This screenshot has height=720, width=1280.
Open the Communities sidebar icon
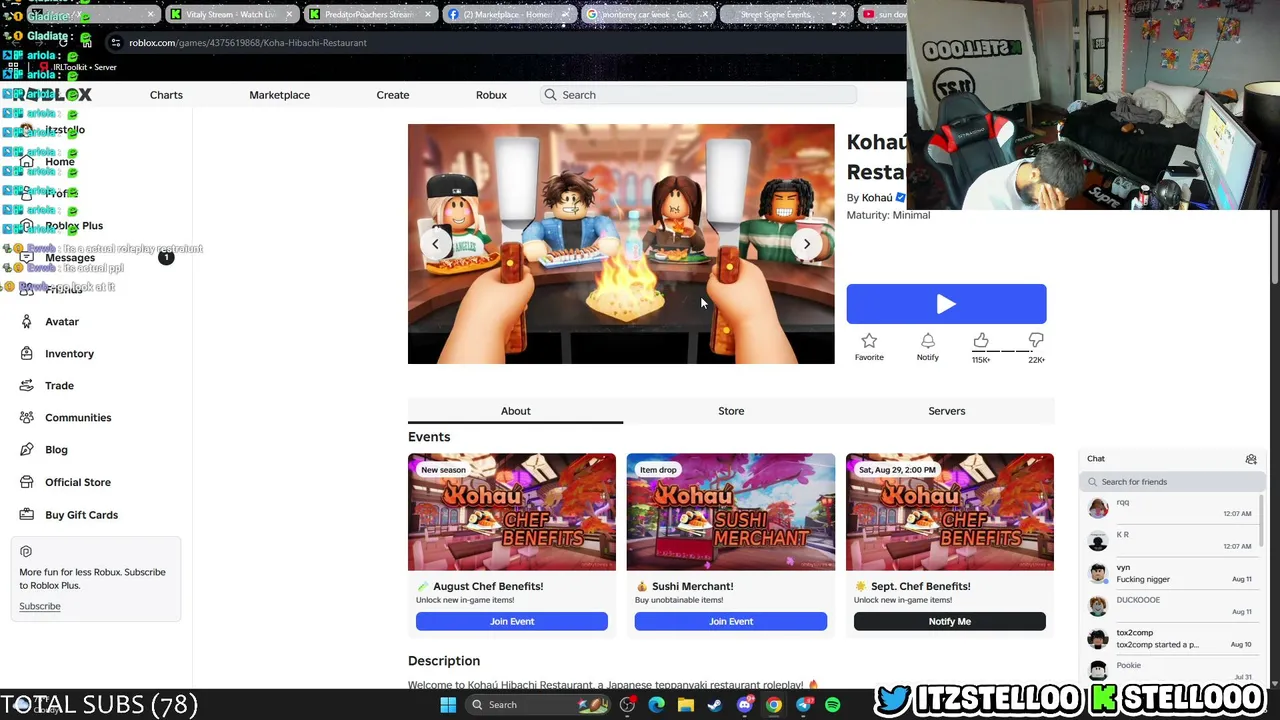27,417
